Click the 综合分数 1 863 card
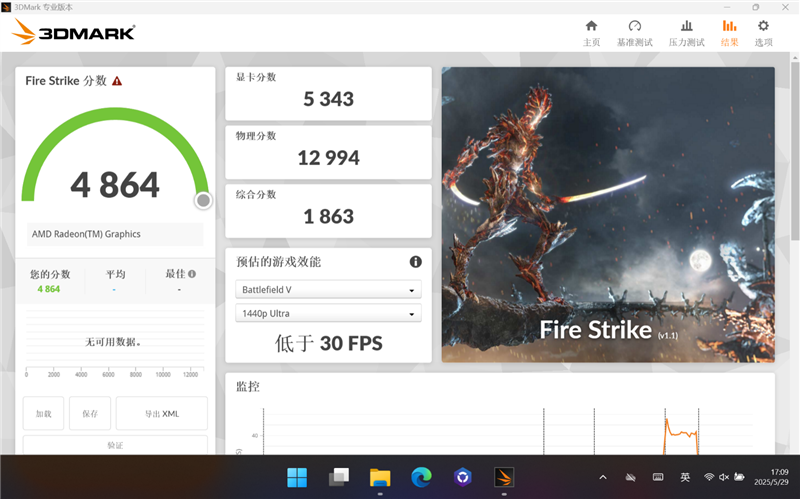Screen dimensions: 800x499 click(x=328, y=211)
